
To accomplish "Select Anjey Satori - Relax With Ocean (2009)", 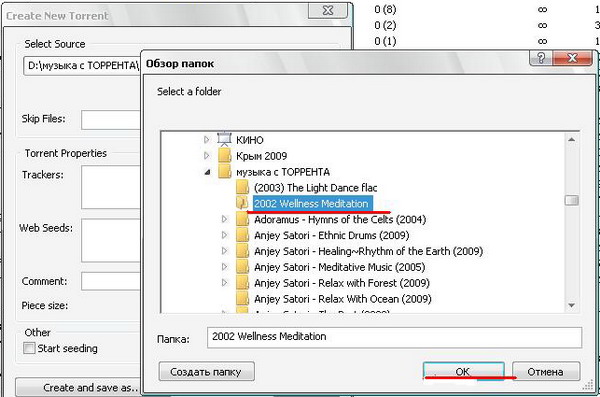I will click(342, 299).
